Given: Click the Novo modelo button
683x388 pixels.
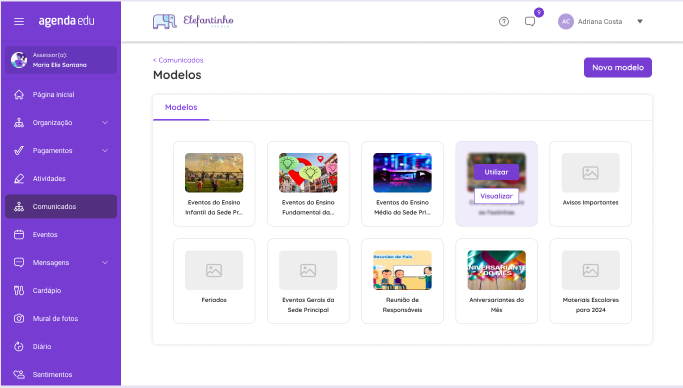Looking at the screenshot, I should click(618, 67).
